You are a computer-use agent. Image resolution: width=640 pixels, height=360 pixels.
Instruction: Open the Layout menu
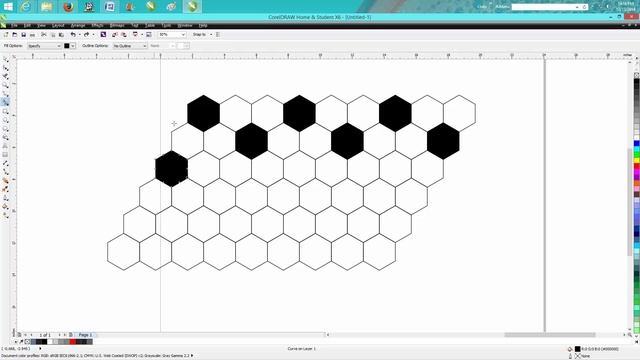(58, 25)
